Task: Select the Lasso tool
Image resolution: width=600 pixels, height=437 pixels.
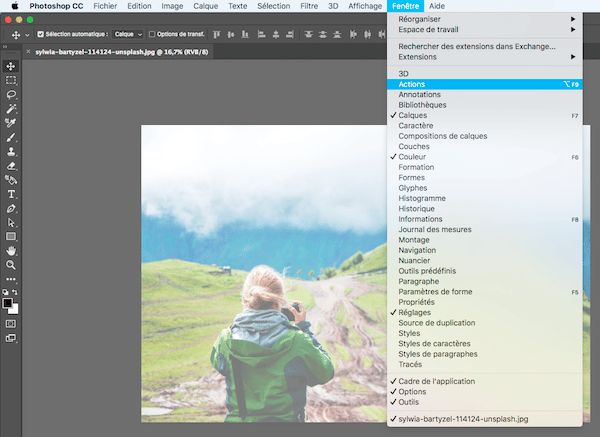Action: point(11,94)
